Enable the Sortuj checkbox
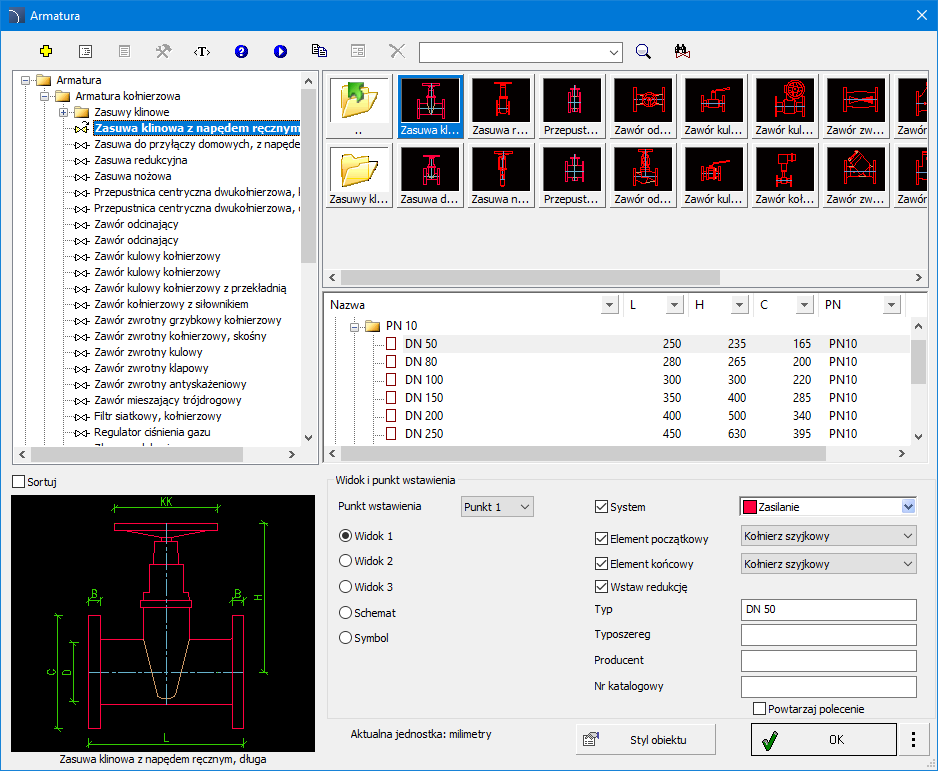 tap(19, 482)
